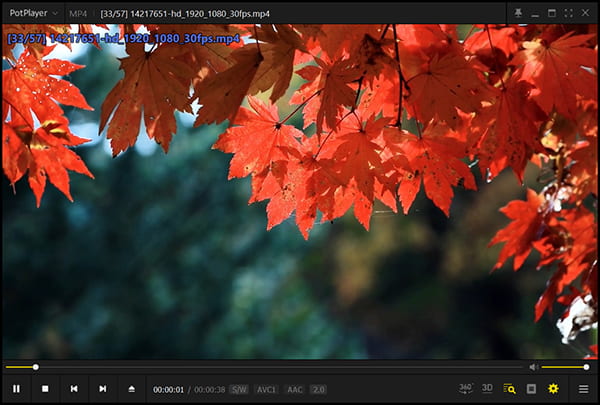Open the PotPlayer main menu dropdown
Screen dimensions: 600x405
[33, 13]
